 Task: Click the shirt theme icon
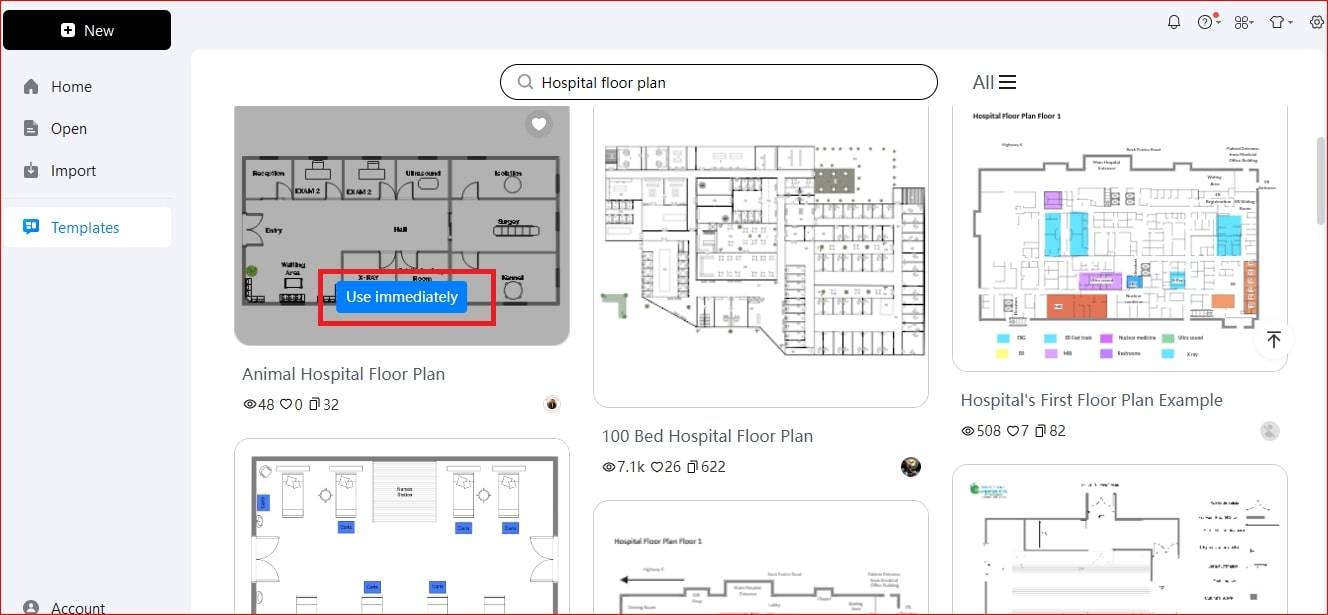pyautogui.click(x=1277, y=22)
